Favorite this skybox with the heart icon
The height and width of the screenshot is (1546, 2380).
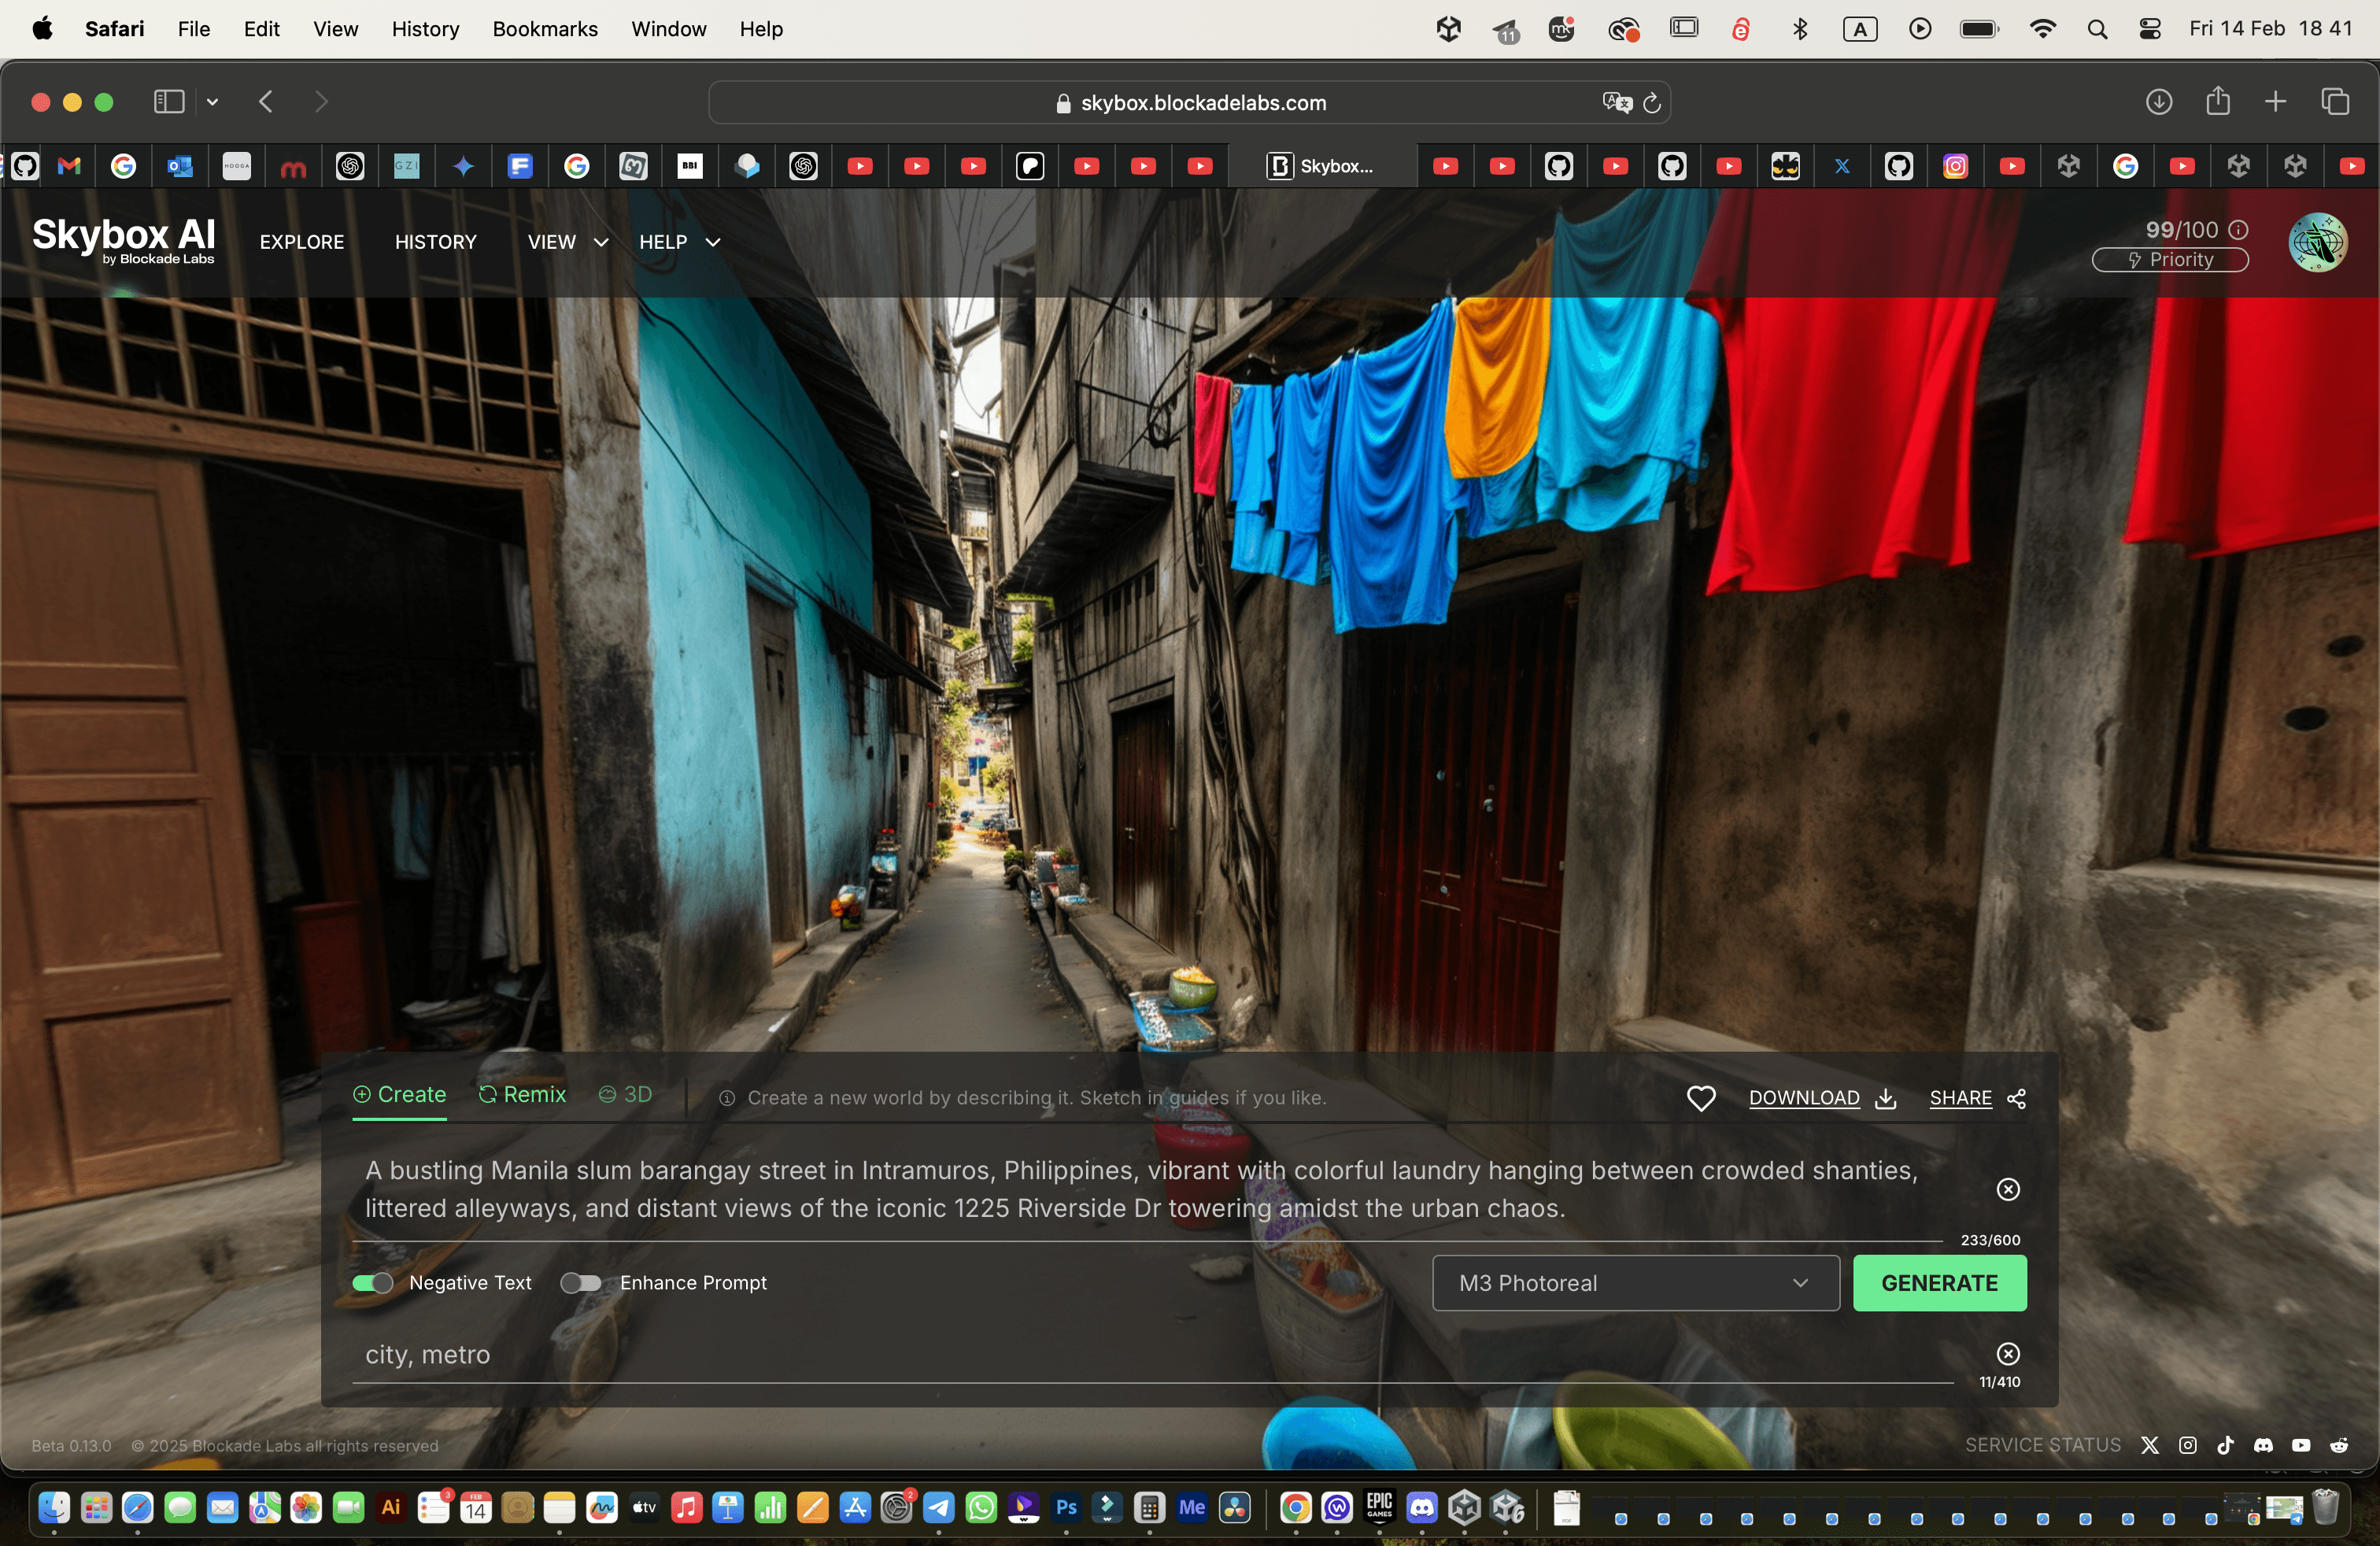(x=1701, y=1098)
